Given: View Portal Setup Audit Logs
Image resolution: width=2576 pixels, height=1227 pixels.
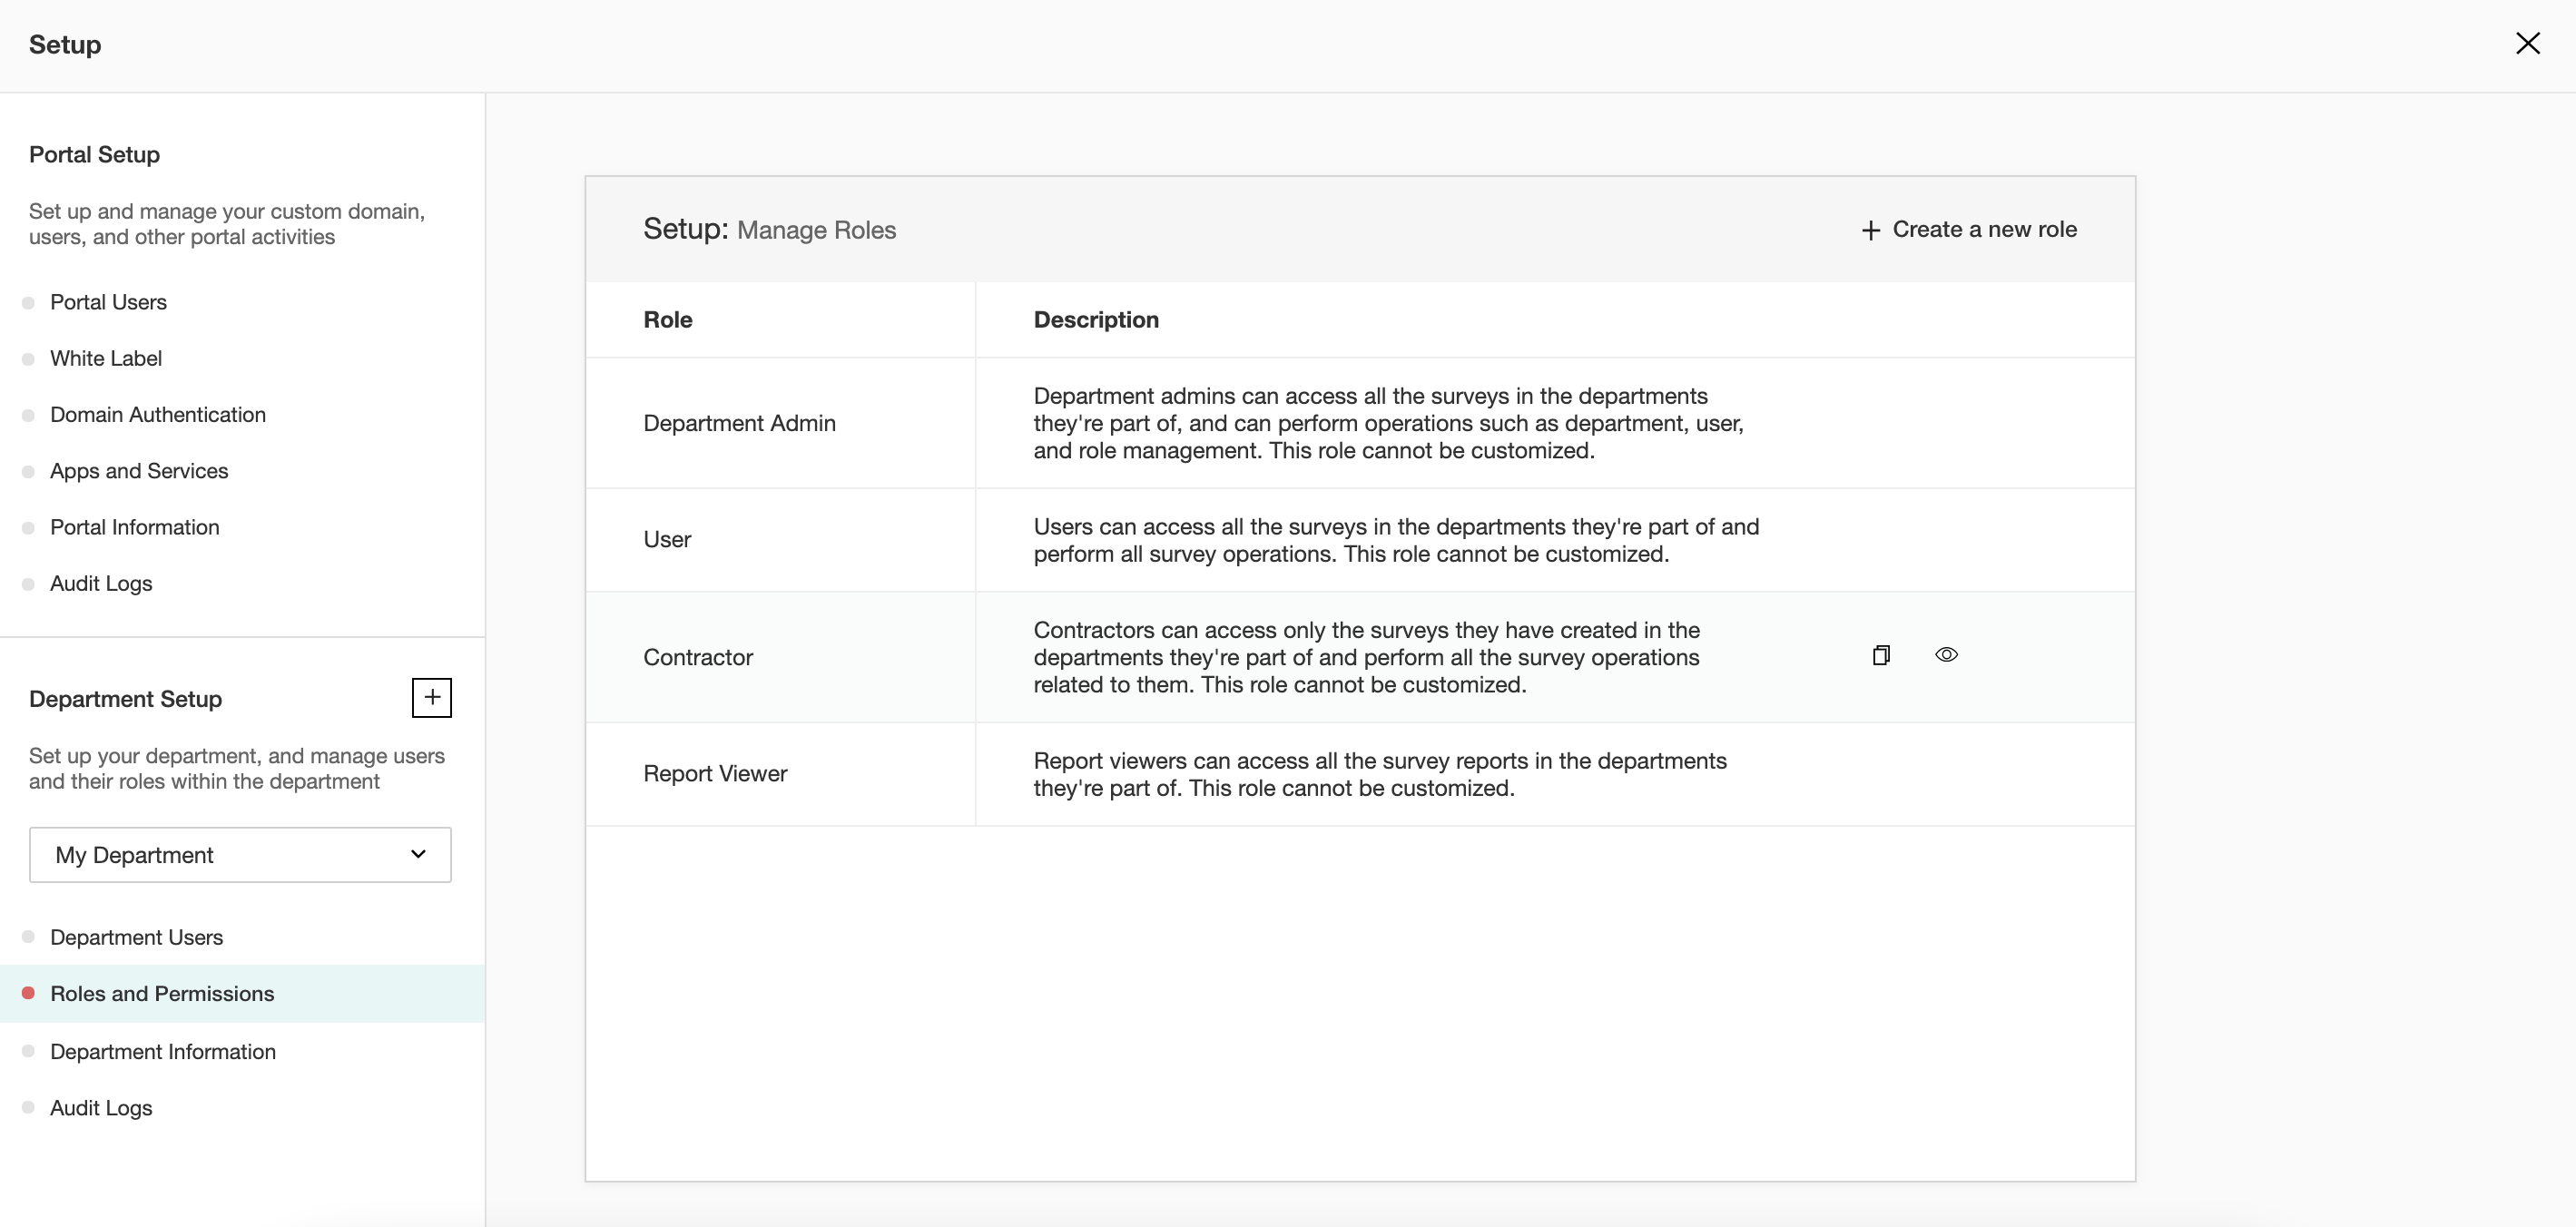Looking at the screenshot, I should (x=101, y=583).
